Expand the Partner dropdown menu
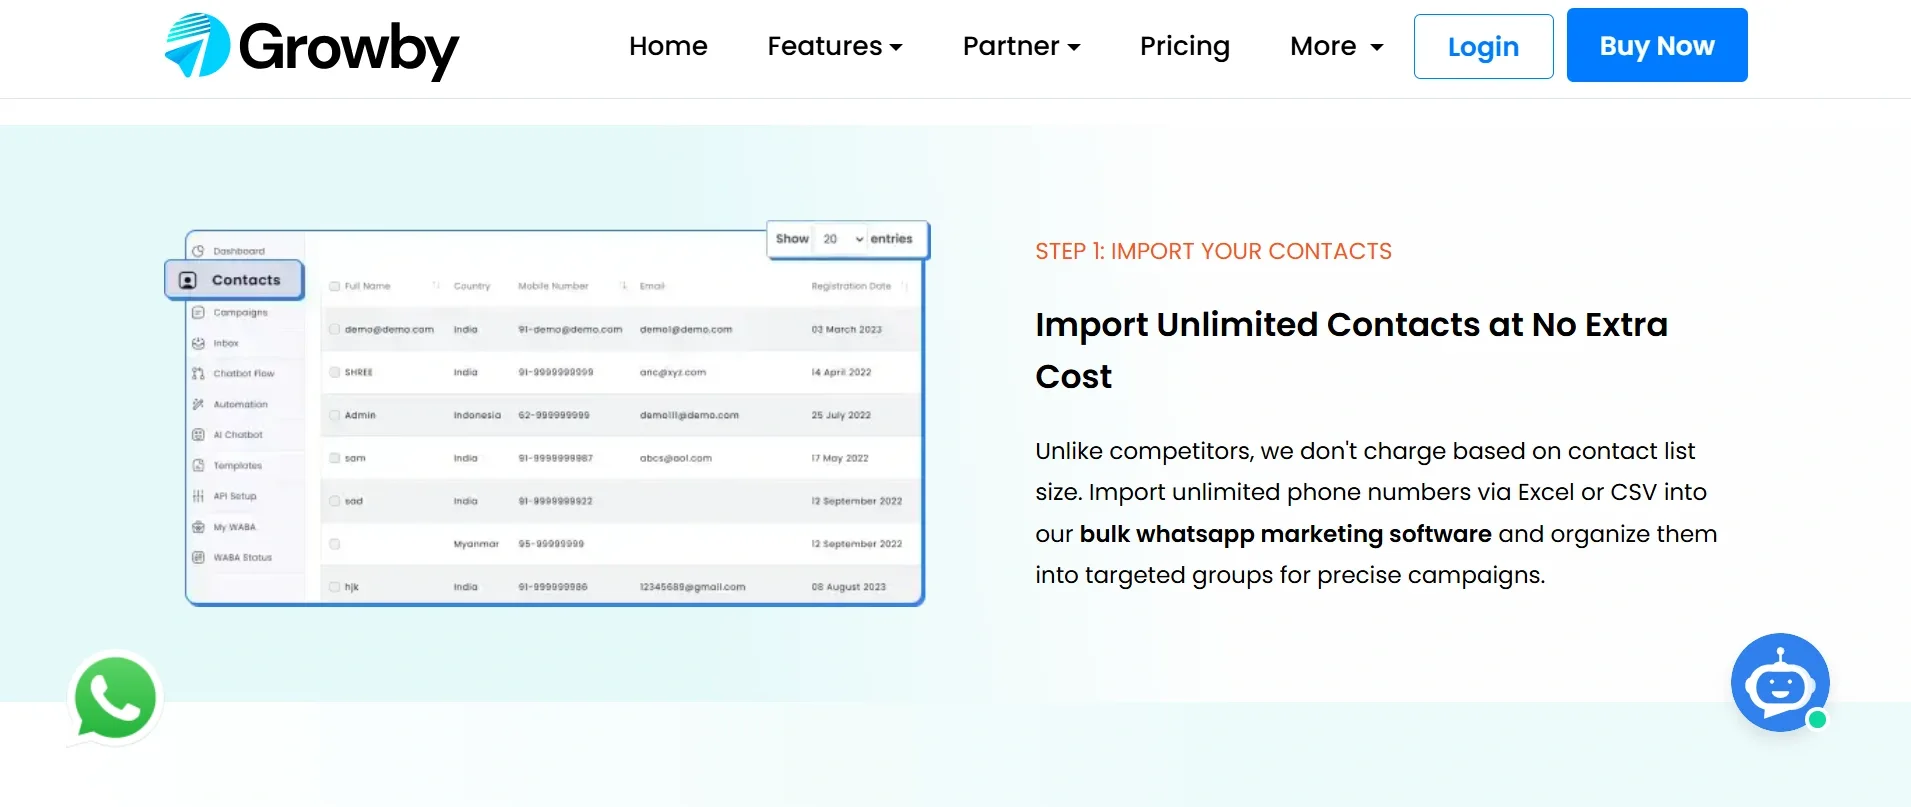The width and height of the screenshot is (1911, 807). (1021, 46)
